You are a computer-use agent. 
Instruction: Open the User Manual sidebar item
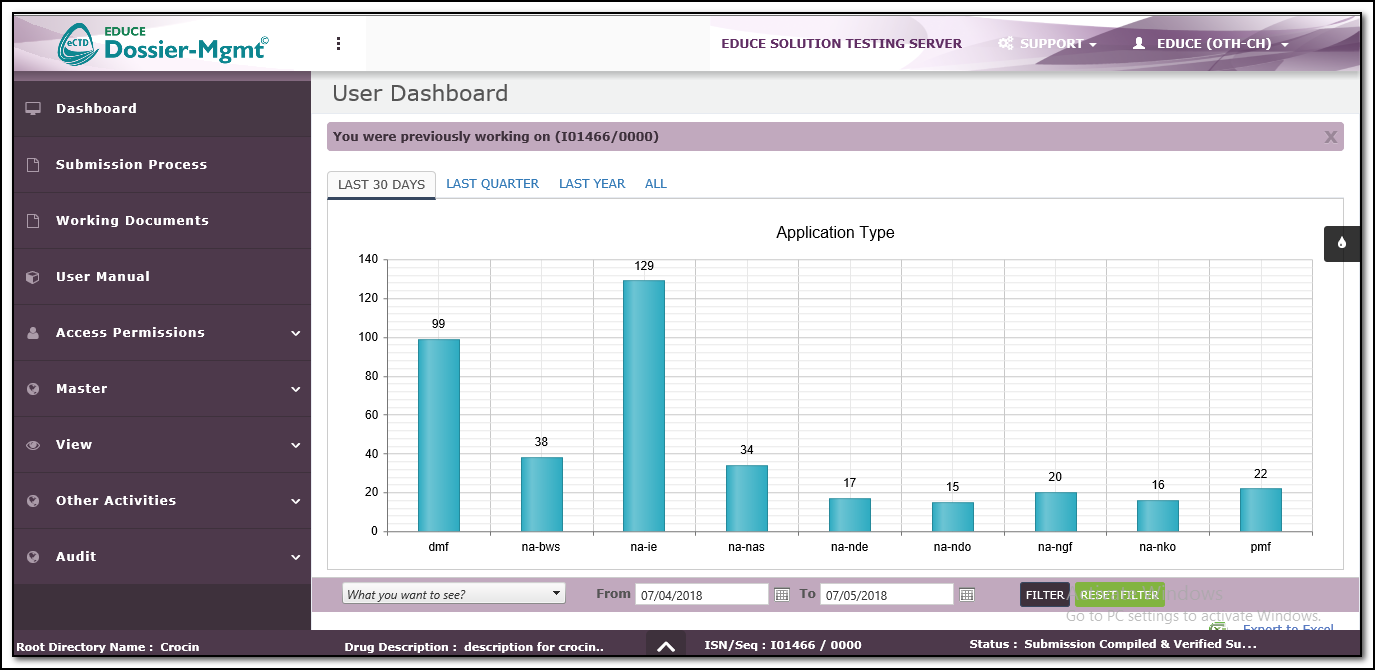102,277
